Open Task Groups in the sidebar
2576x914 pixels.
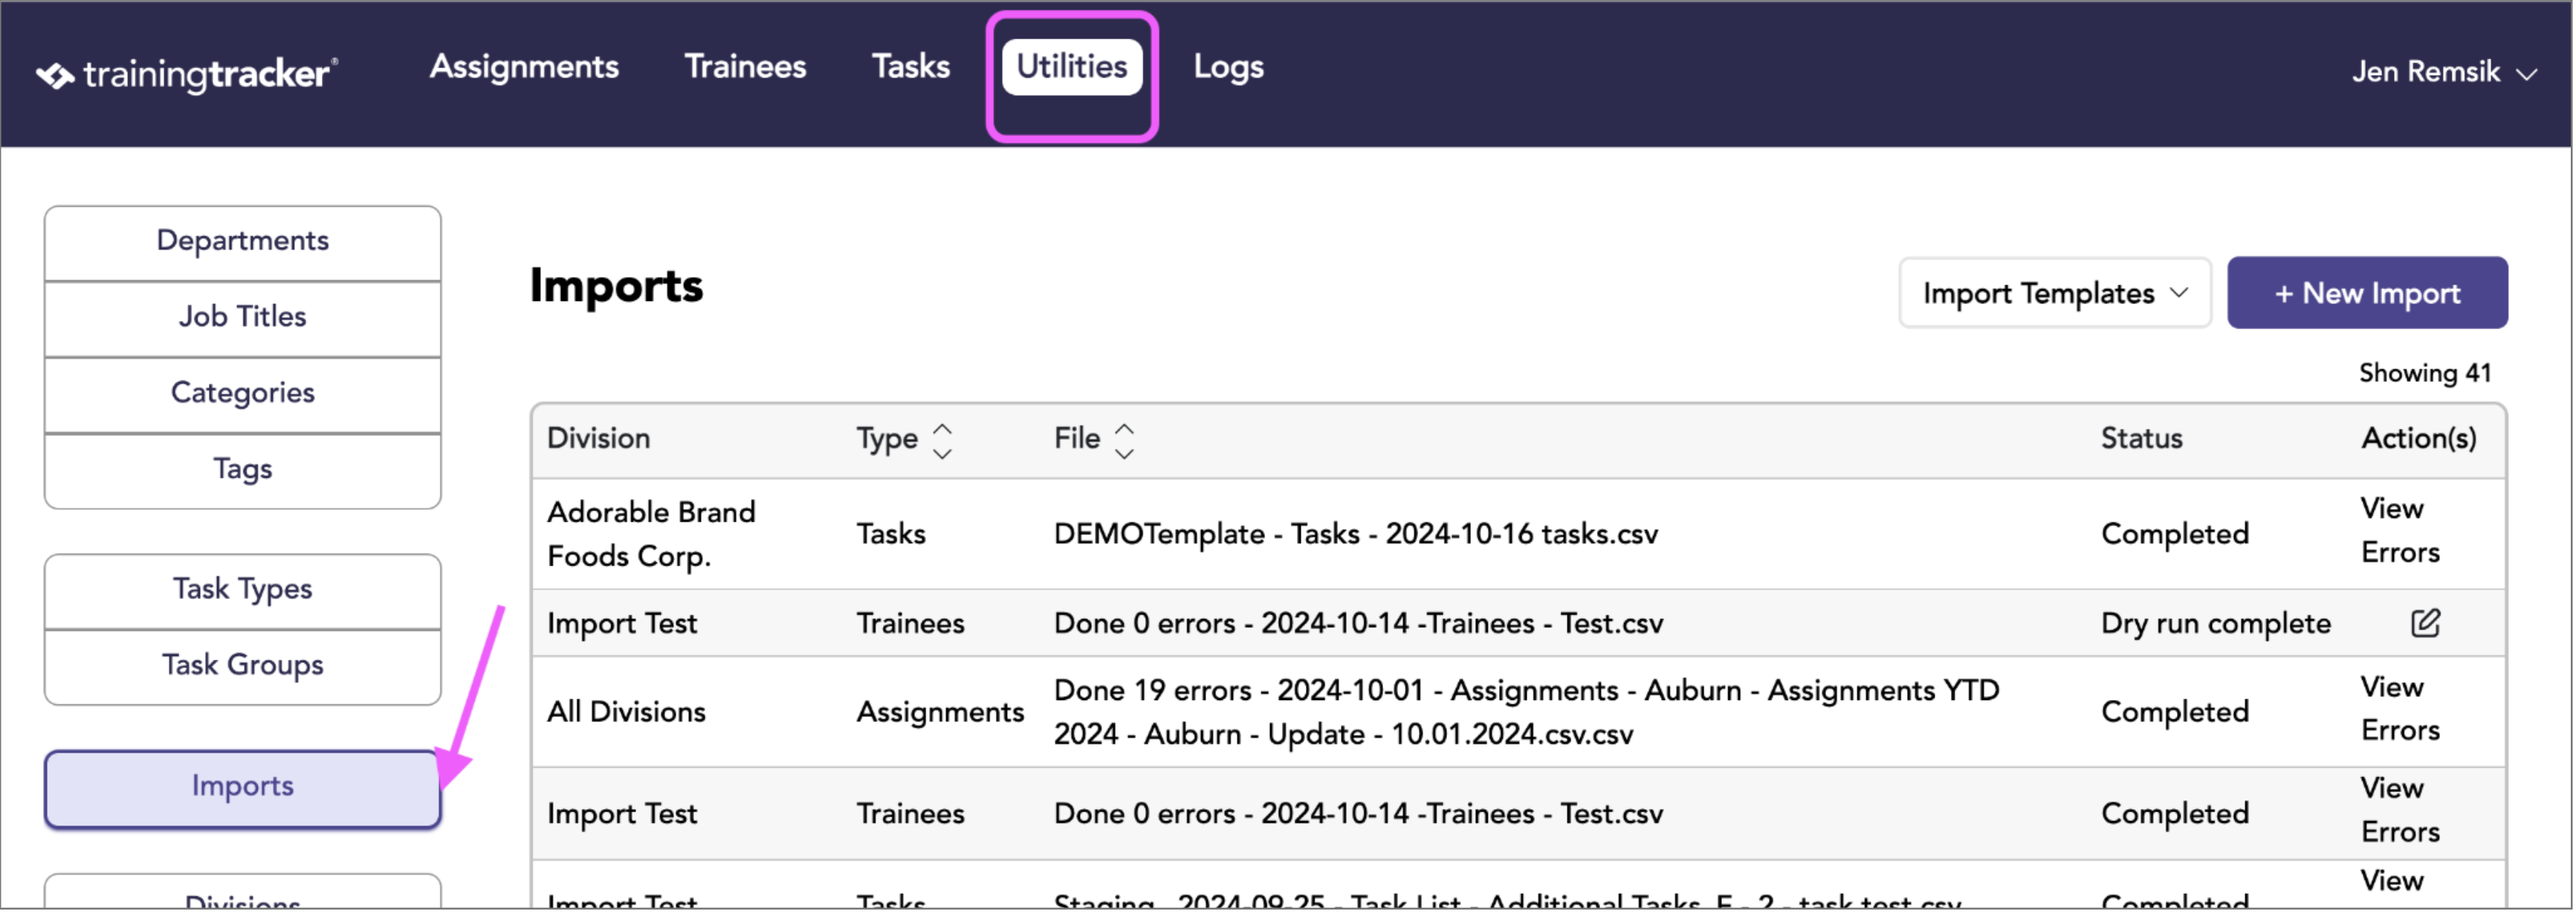tap(242, 666)
